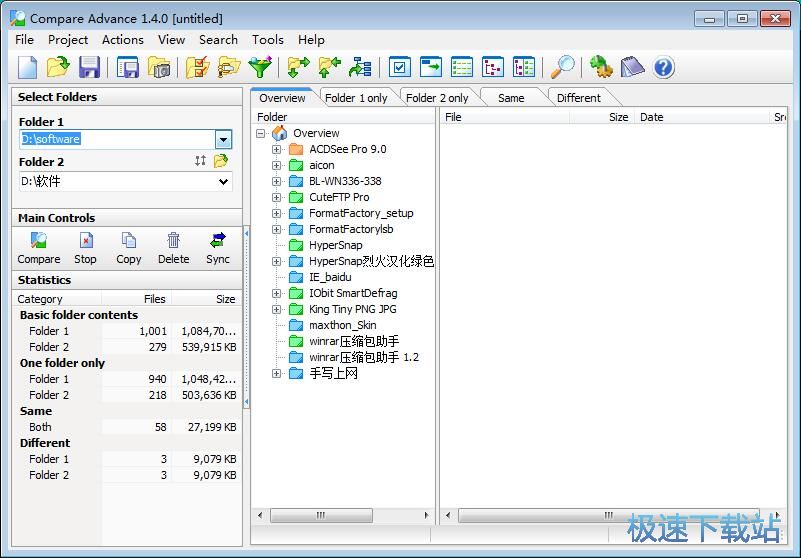Click the Date column header
Screen dimensions: 801x558
(x=701, y=117)
